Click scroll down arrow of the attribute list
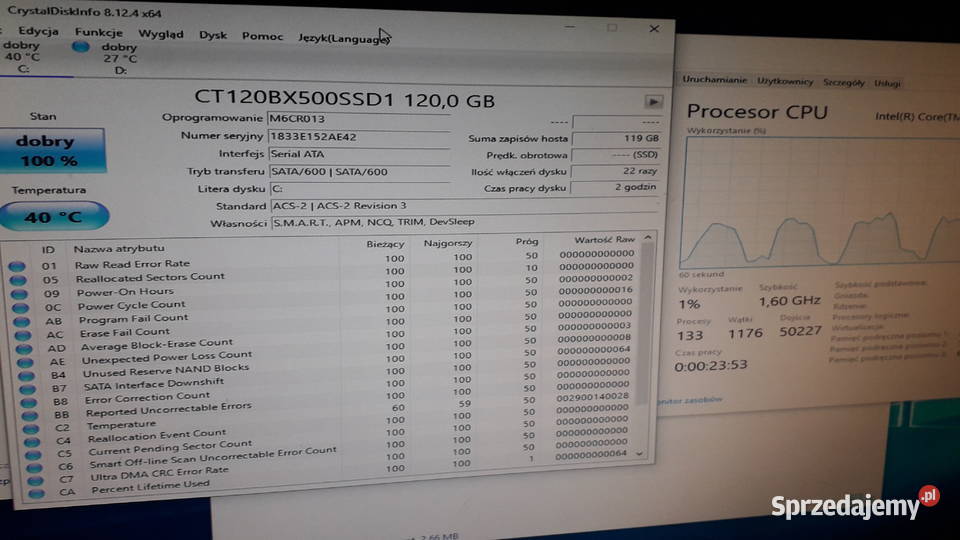Viewport: 960px width, 540px height. (x=640, y=454)
